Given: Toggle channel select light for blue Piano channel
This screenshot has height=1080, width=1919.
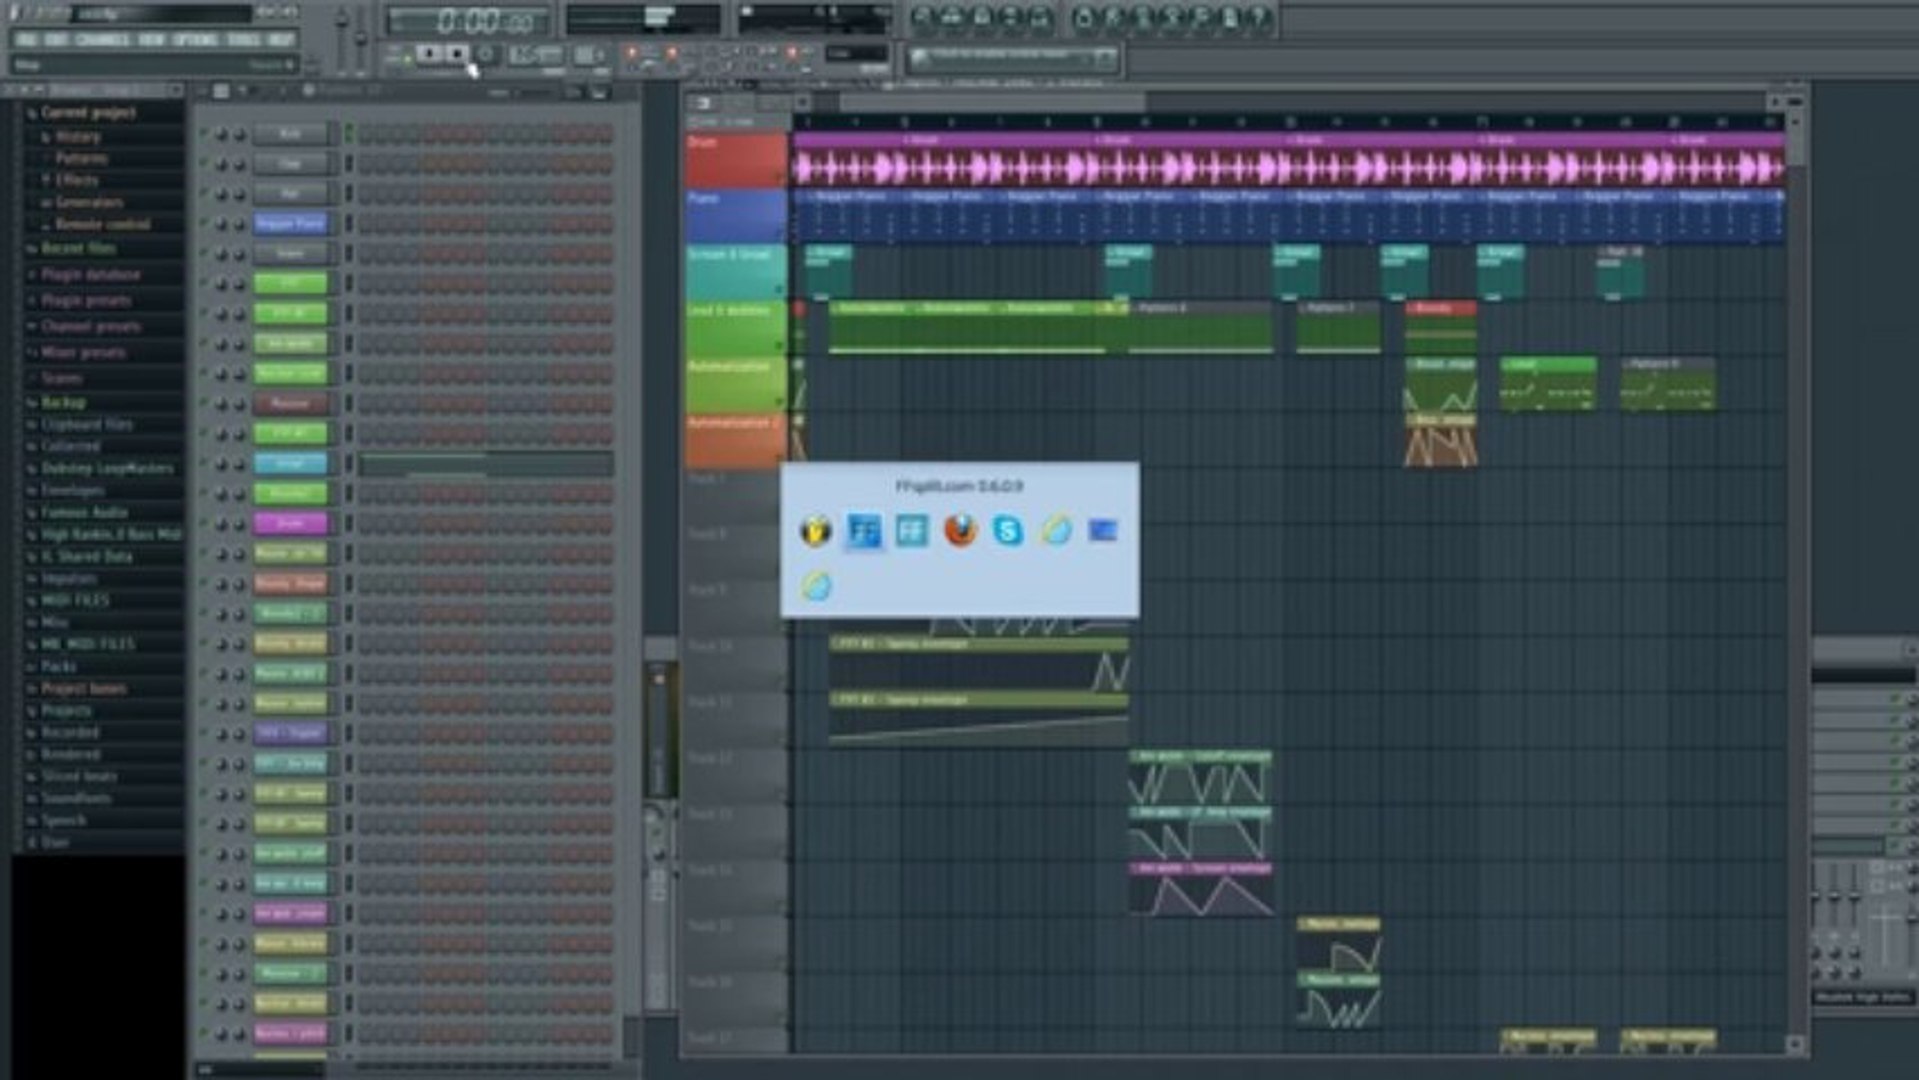Looking at the screenshot, I should 349,224.
